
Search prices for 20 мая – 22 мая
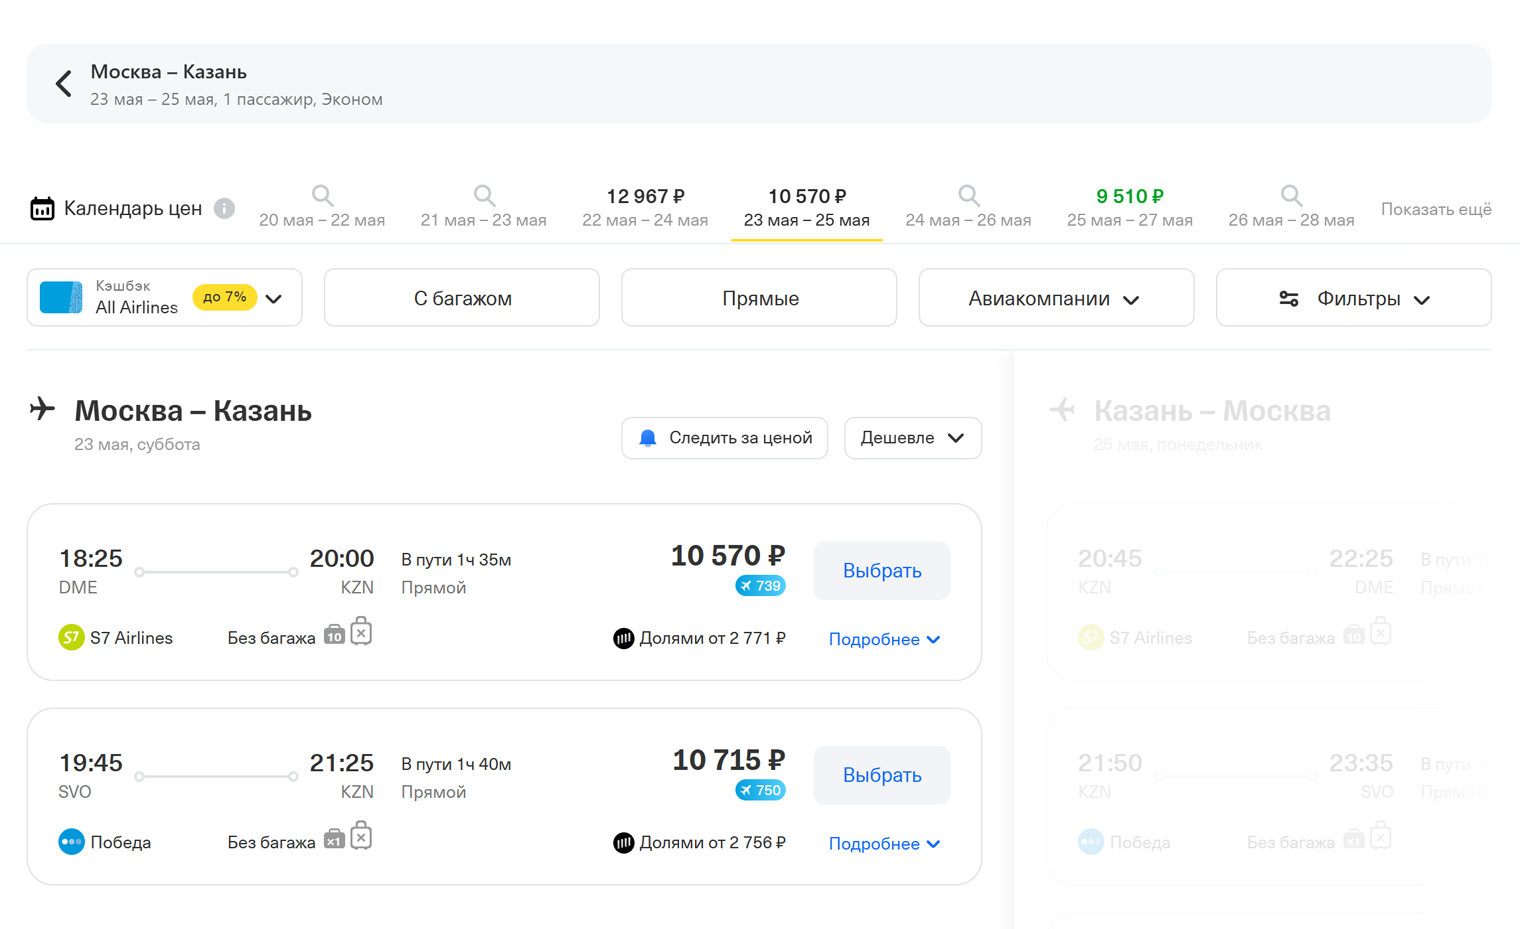(322, 207)
